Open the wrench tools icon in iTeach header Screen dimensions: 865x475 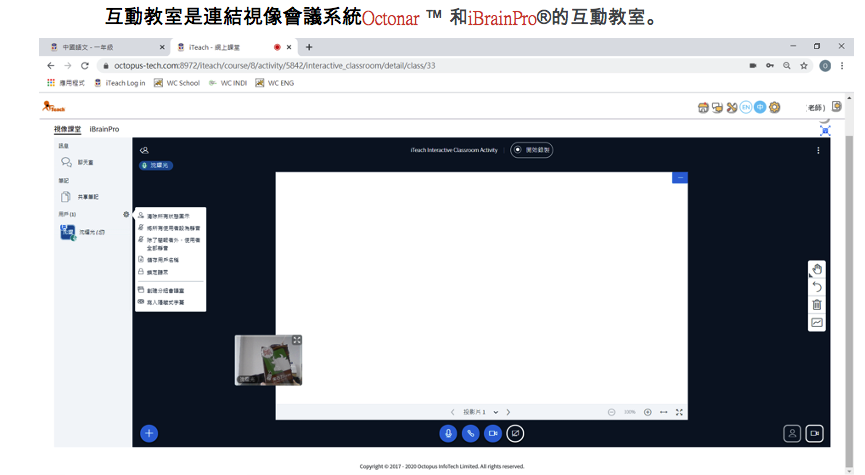point(731,108)
